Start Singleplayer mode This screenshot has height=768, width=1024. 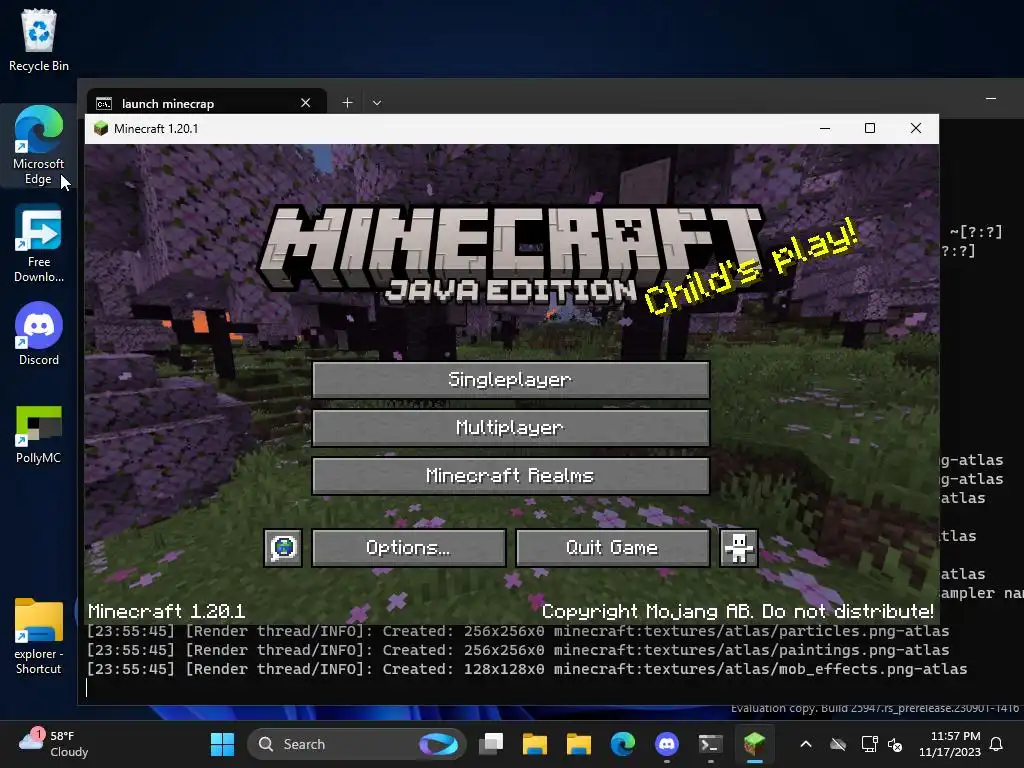pos(511,379)
